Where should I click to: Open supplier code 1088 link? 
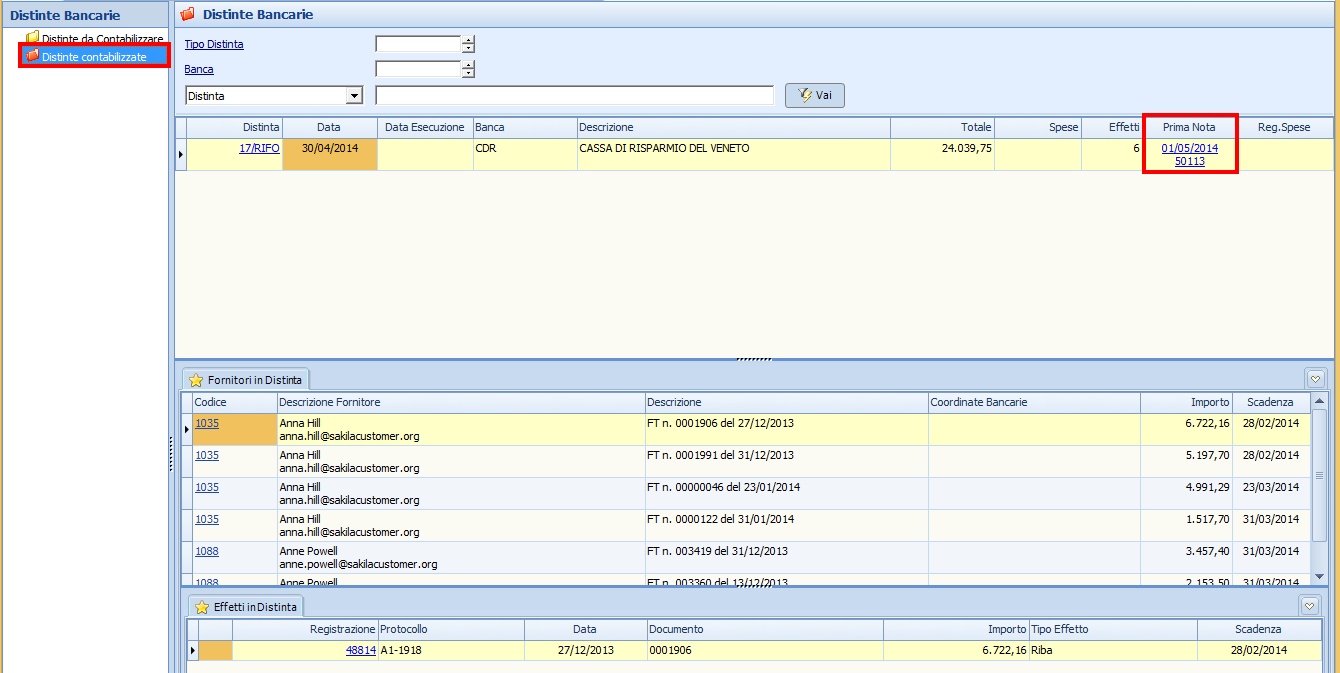pyautogui.click(x=207, y=551)
